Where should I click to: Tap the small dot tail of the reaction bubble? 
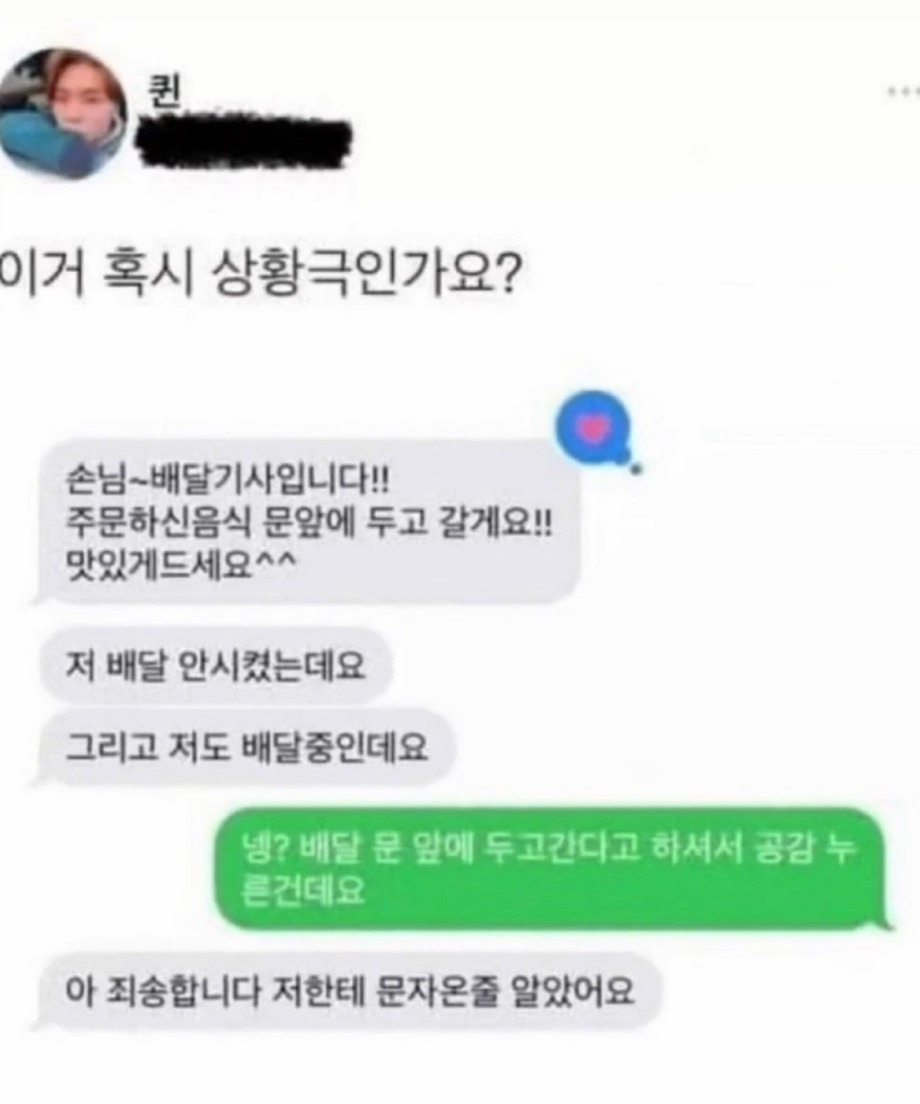click(x=636, y=469)
